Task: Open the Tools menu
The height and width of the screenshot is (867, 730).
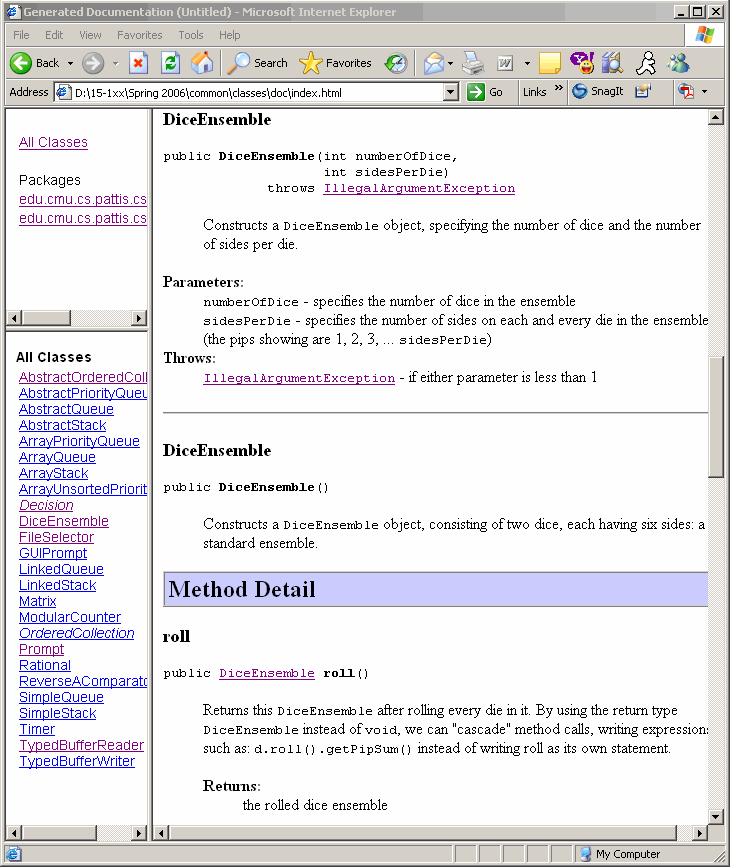Action: click(x=190, y=35)
